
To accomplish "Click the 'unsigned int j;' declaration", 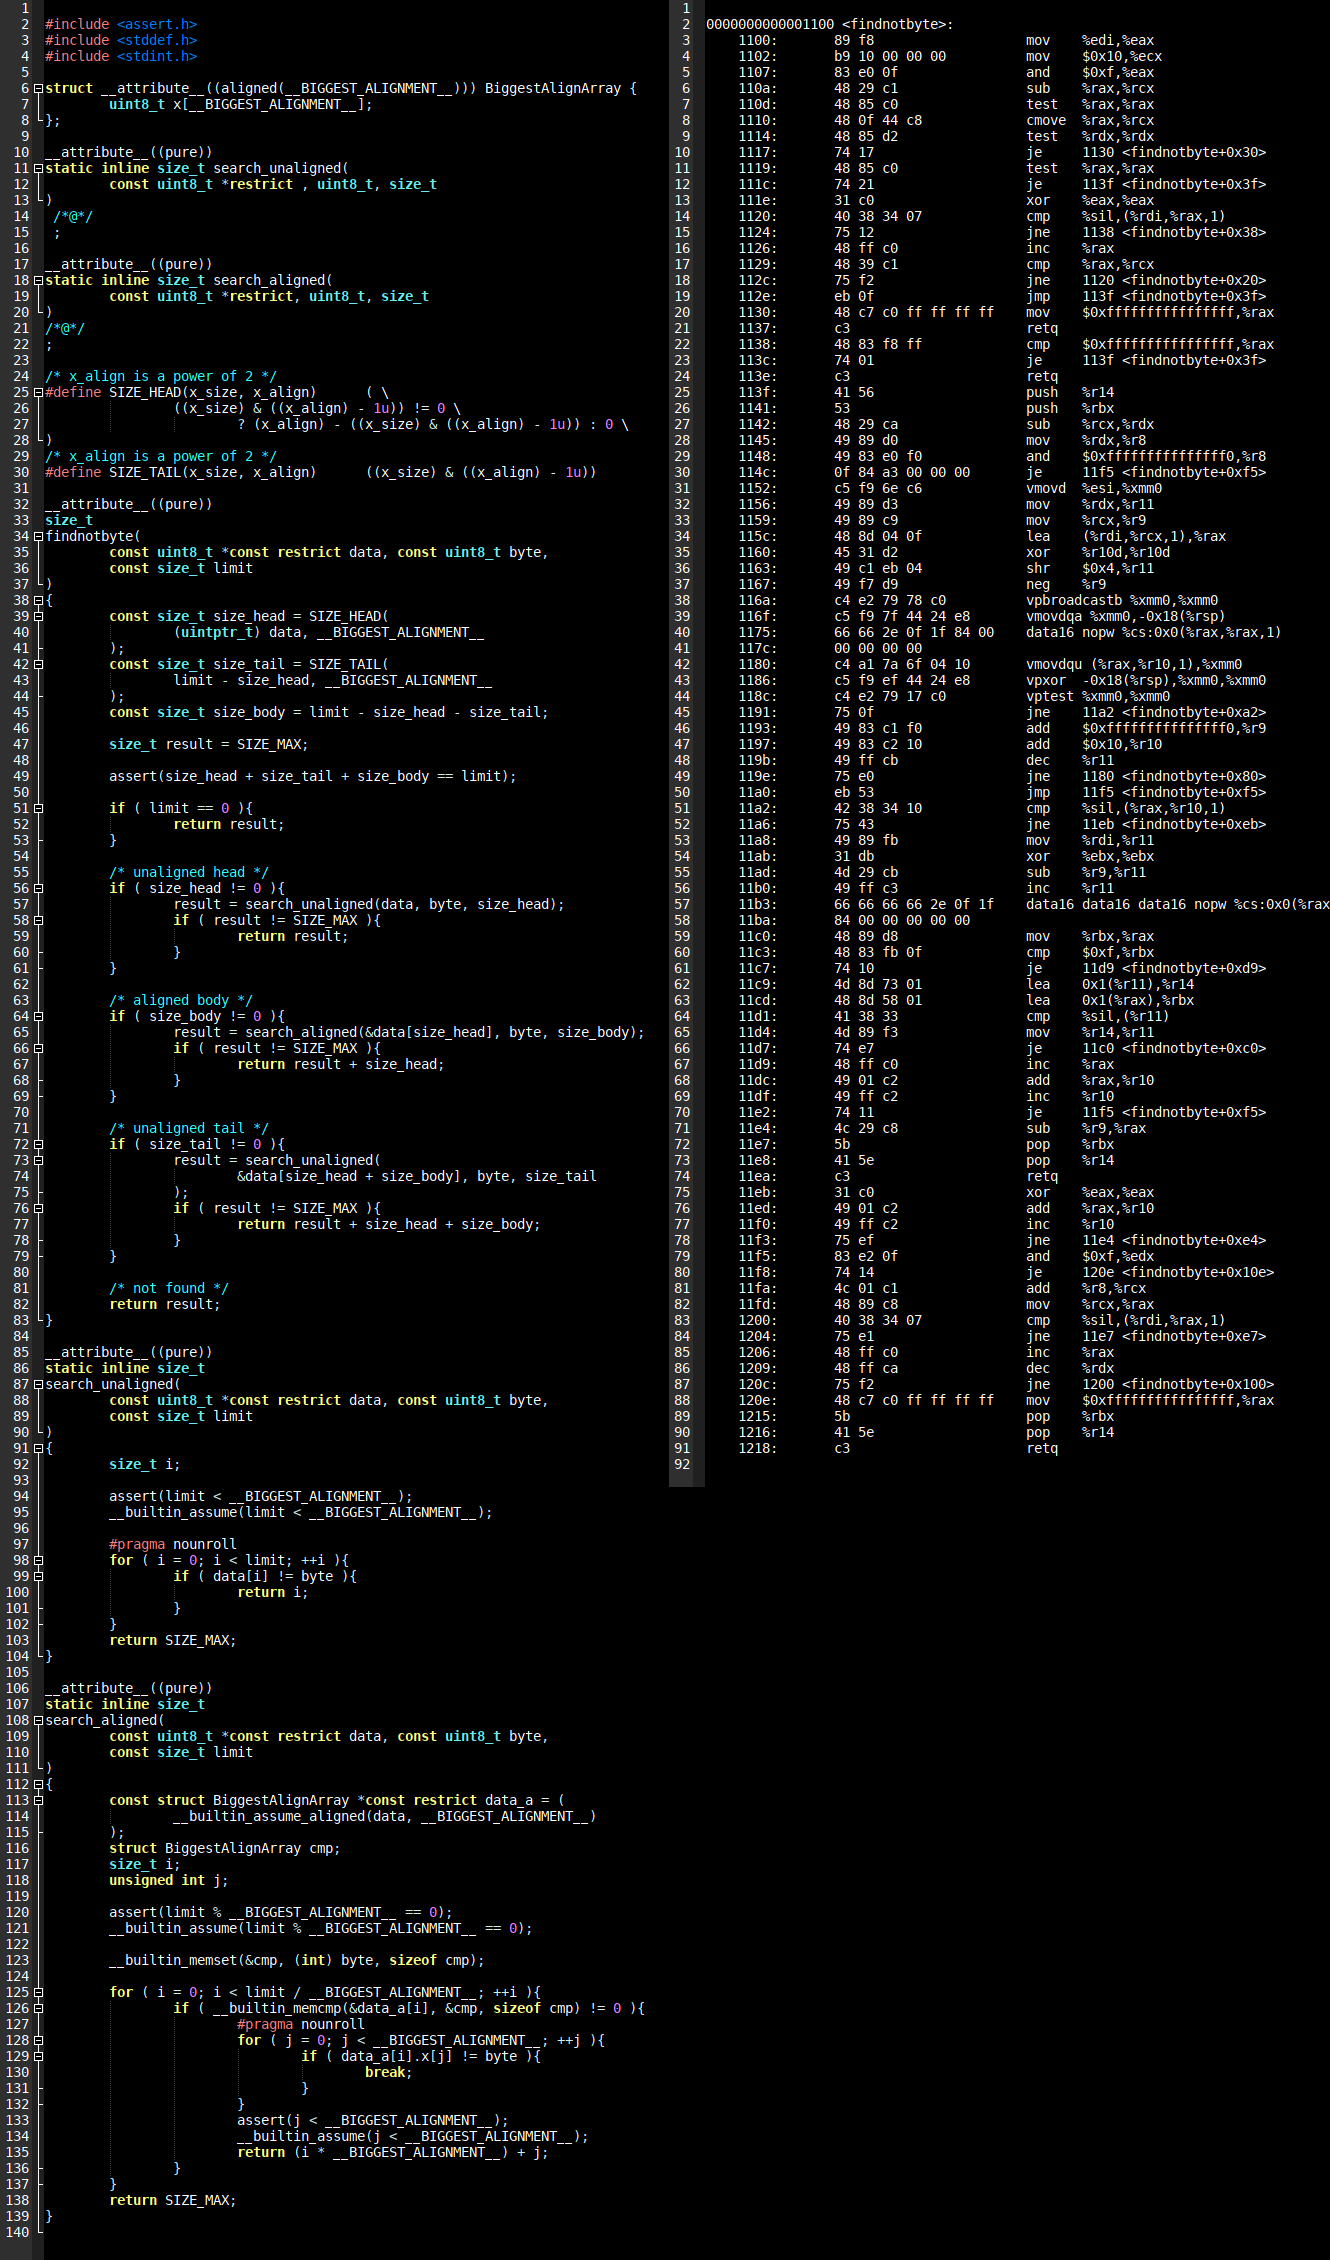I will click(169, 1881).
